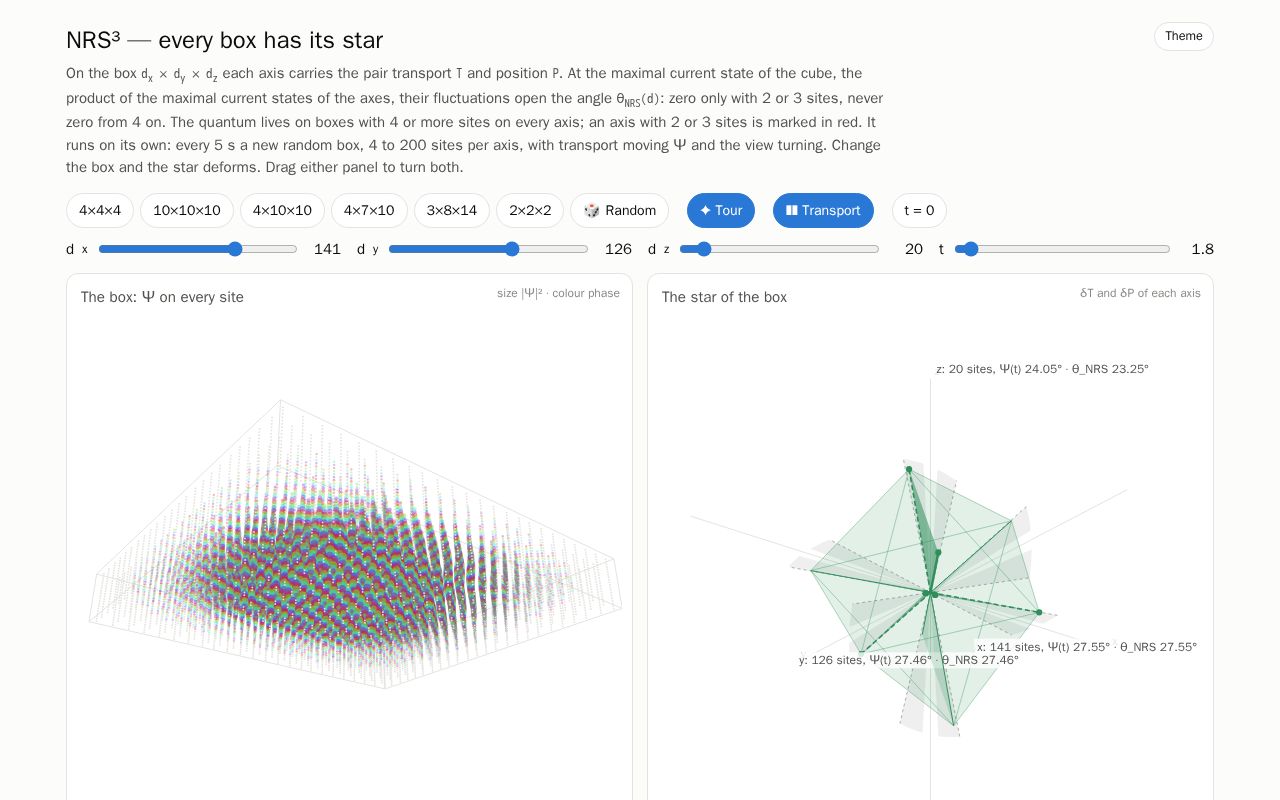Switch the Theme
The height and width of the screenshot is (800, 1280).
(x=1184, y=36)
